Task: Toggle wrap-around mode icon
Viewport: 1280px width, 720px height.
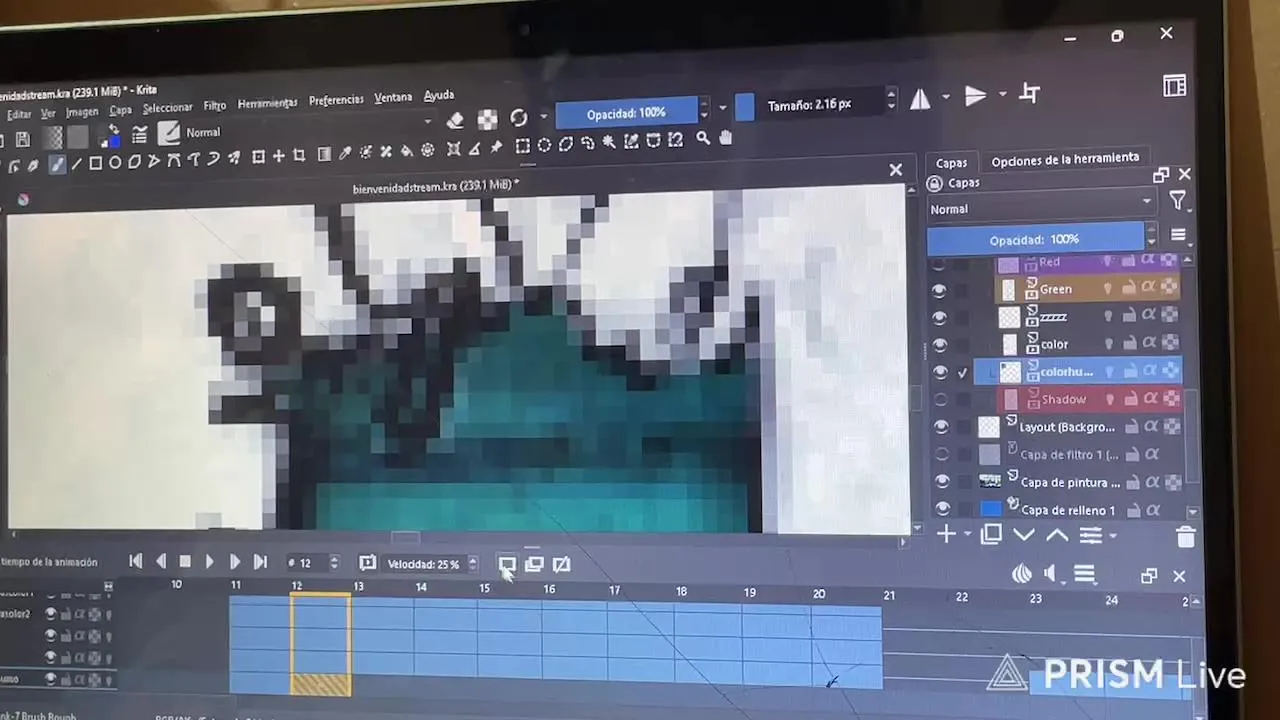Action: (x=1029, y=94)
